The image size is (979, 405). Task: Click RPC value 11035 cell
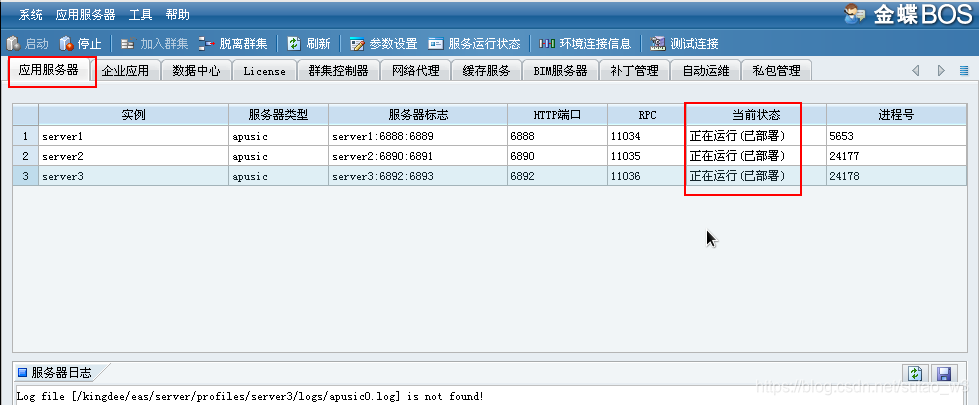[x=647, y=156]
